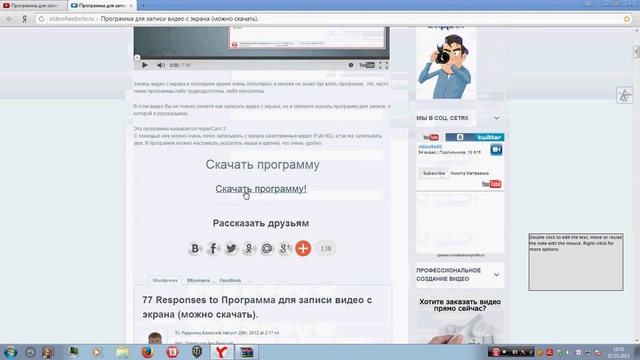Click the red recording button in tray toolbar

point(496,352)
